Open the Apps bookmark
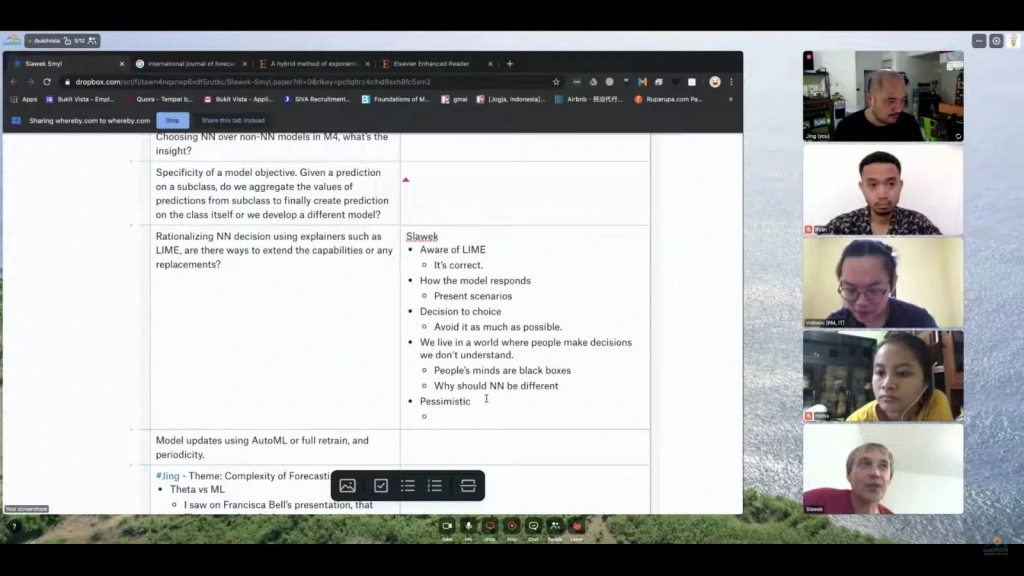The image size is (1024, 576). [x=24, y=99]
